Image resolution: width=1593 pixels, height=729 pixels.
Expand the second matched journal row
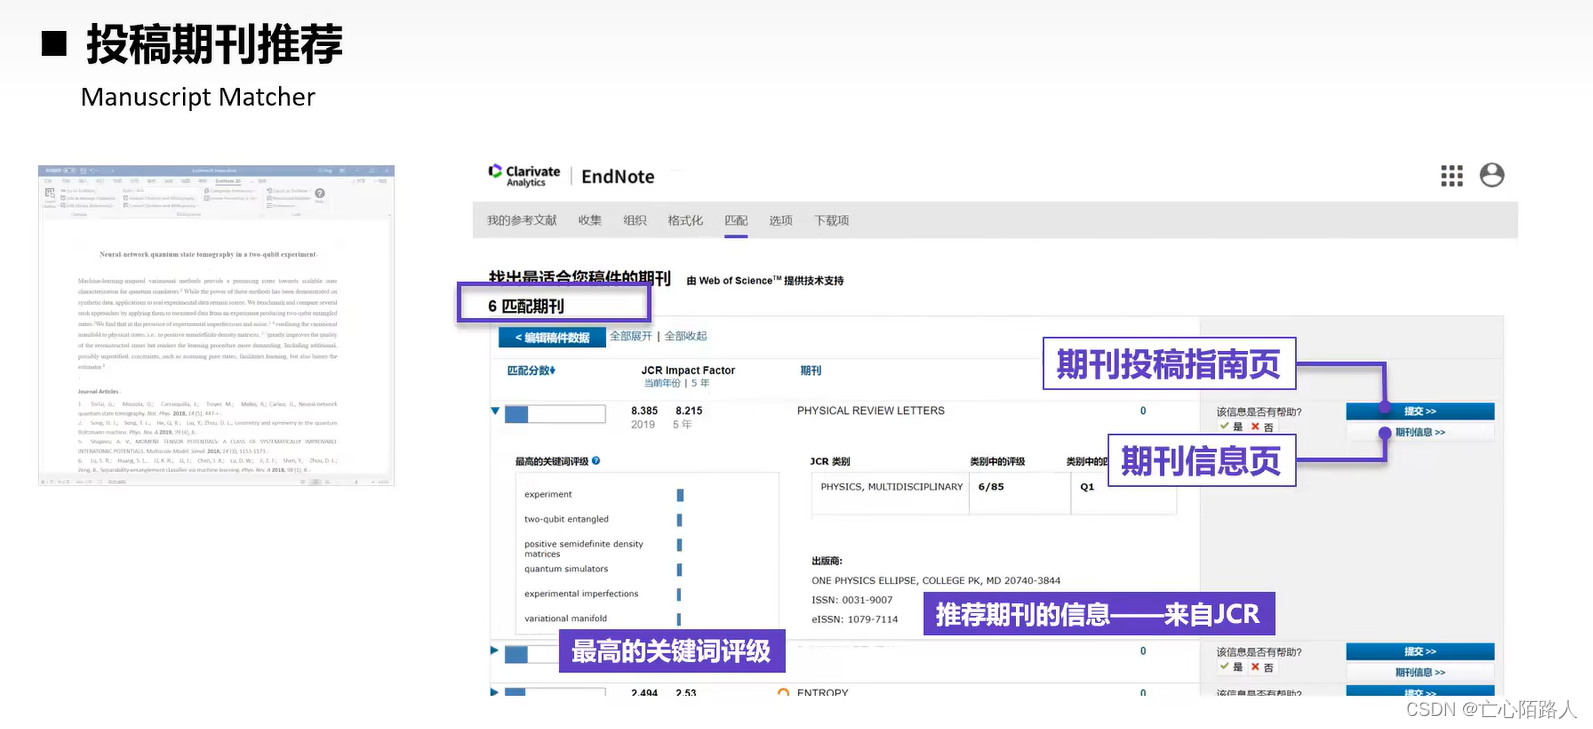(494, 651)
